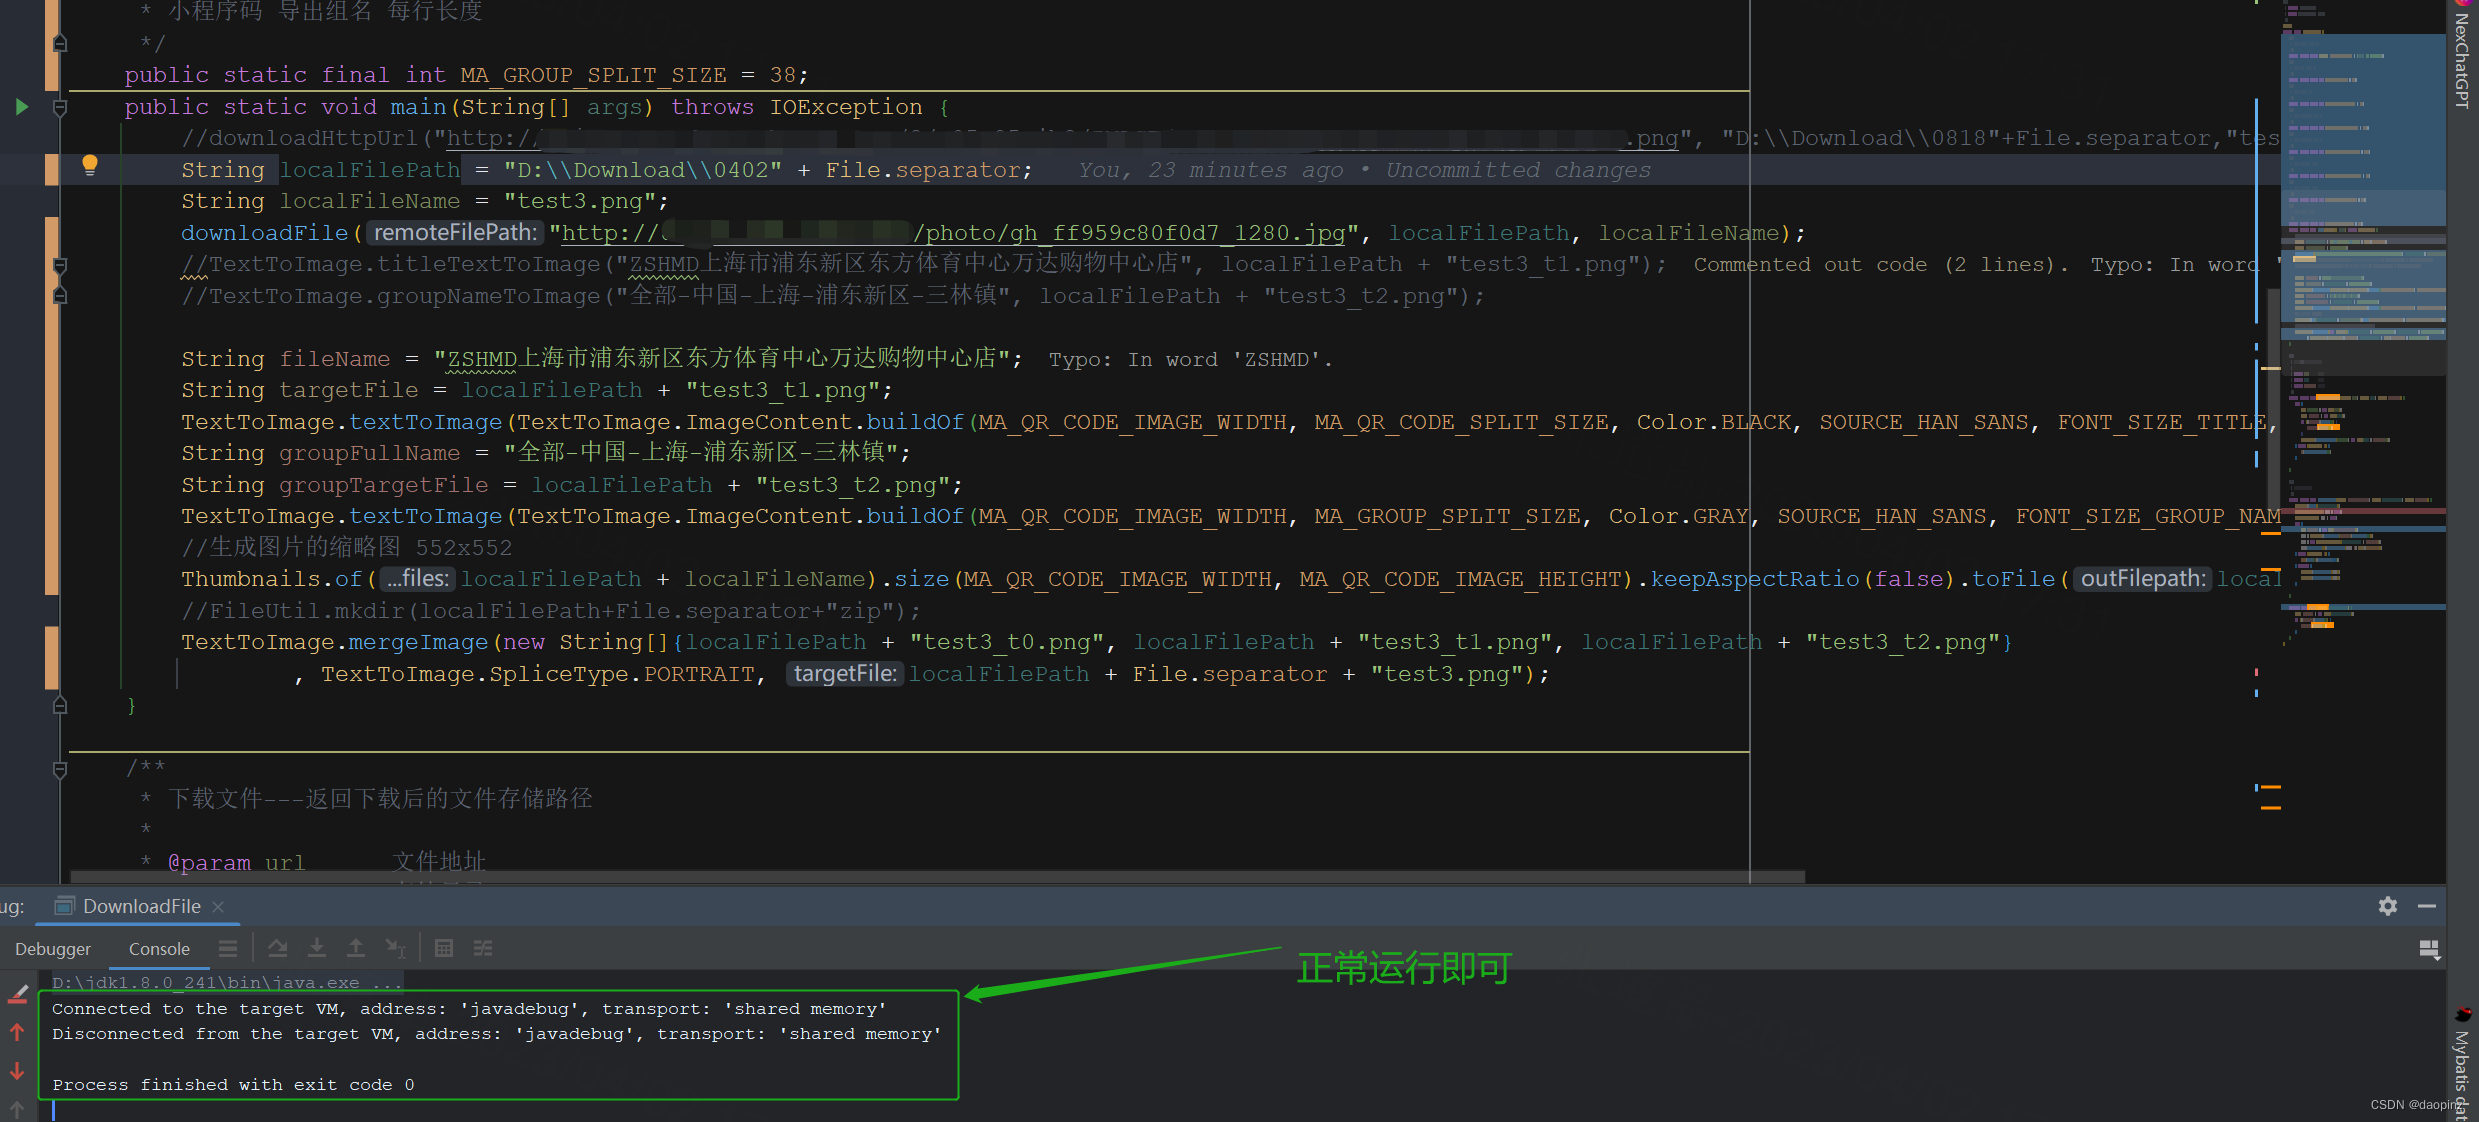Screen dimensions: 2479x1122
Task: Select the Console tab
Action: (x=159, y=949)
